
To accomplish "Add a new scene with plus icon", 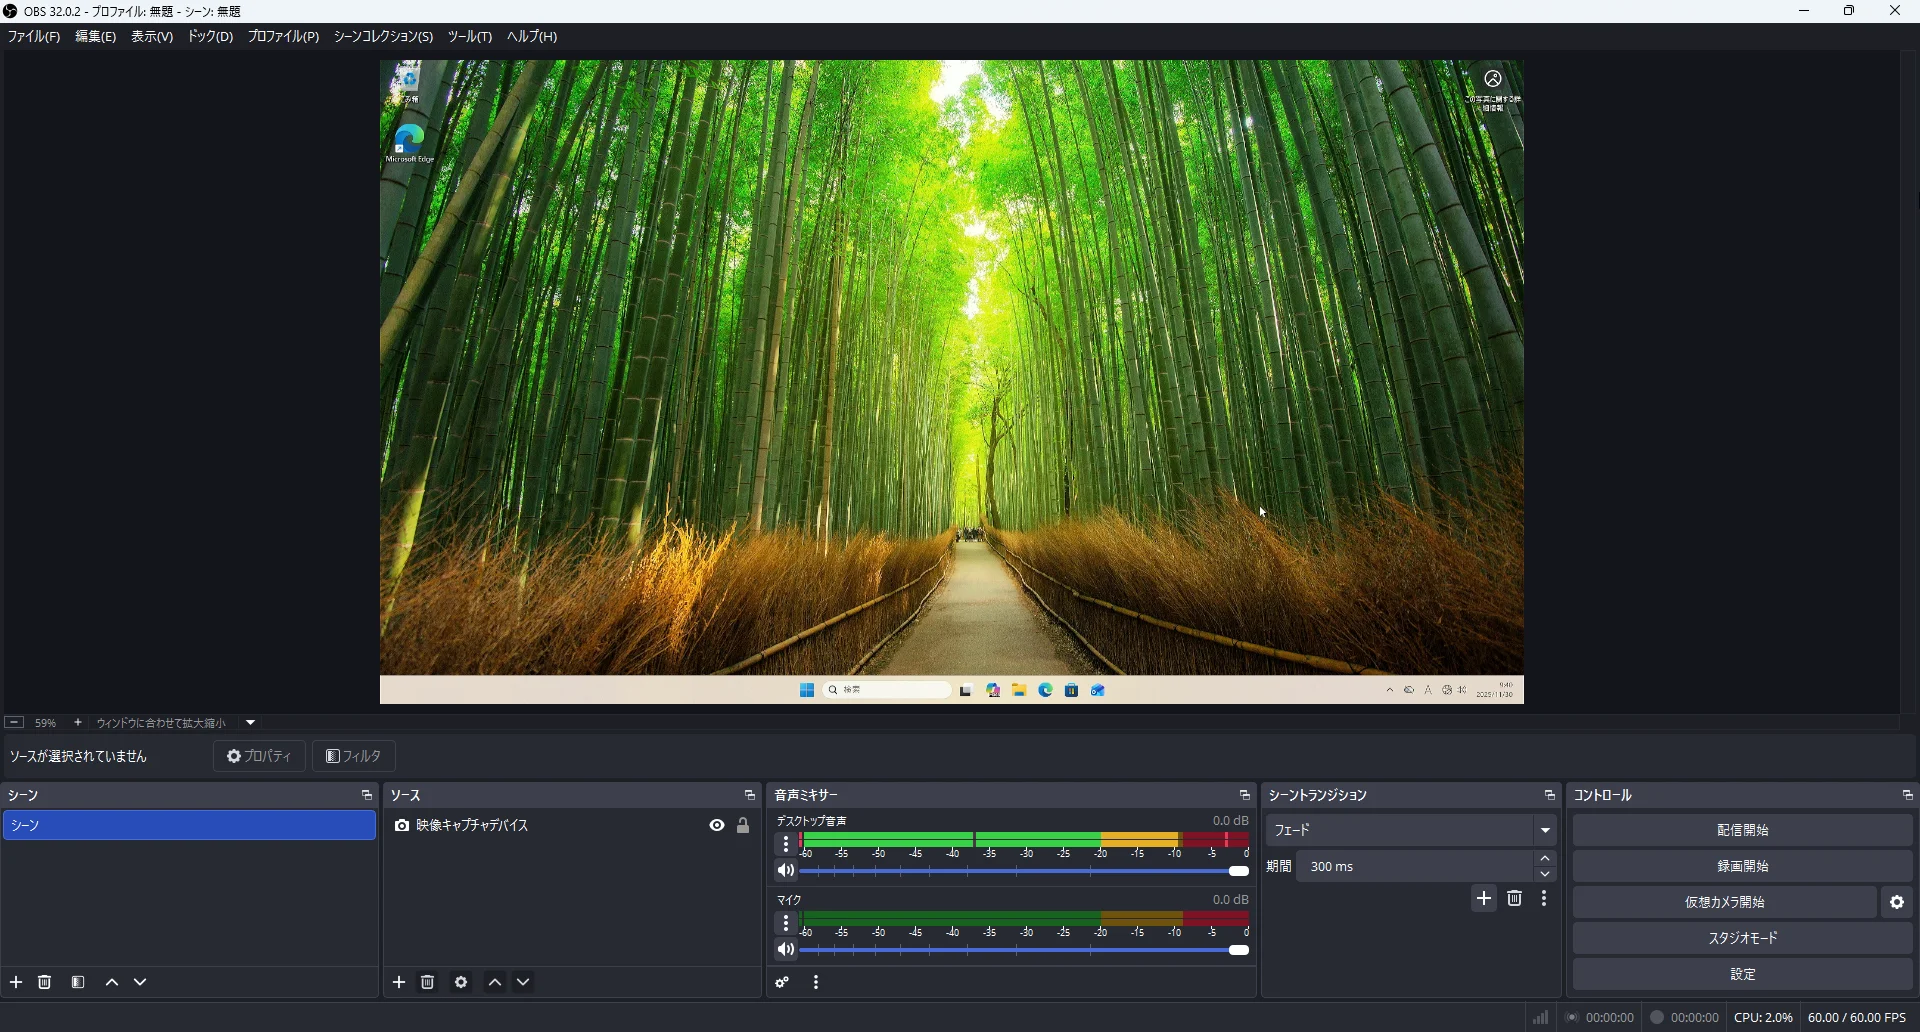I will click(16, 983).
